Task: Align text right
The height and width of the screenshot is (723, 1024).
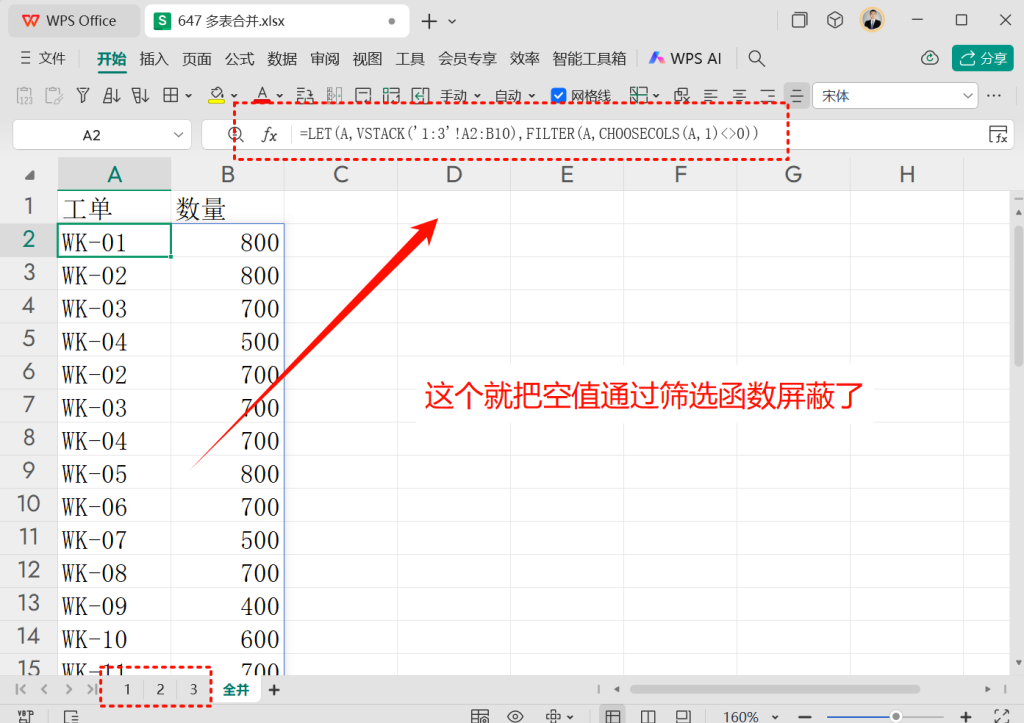Action: coord(768,96)
